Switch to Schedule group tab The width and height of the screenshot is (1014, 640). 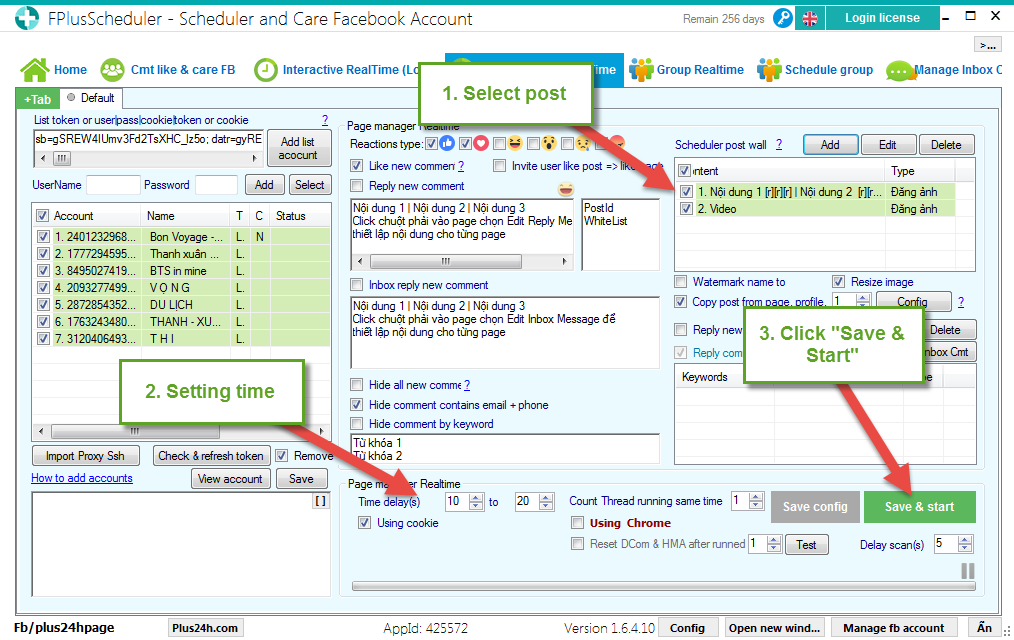(x=815, y=70)
